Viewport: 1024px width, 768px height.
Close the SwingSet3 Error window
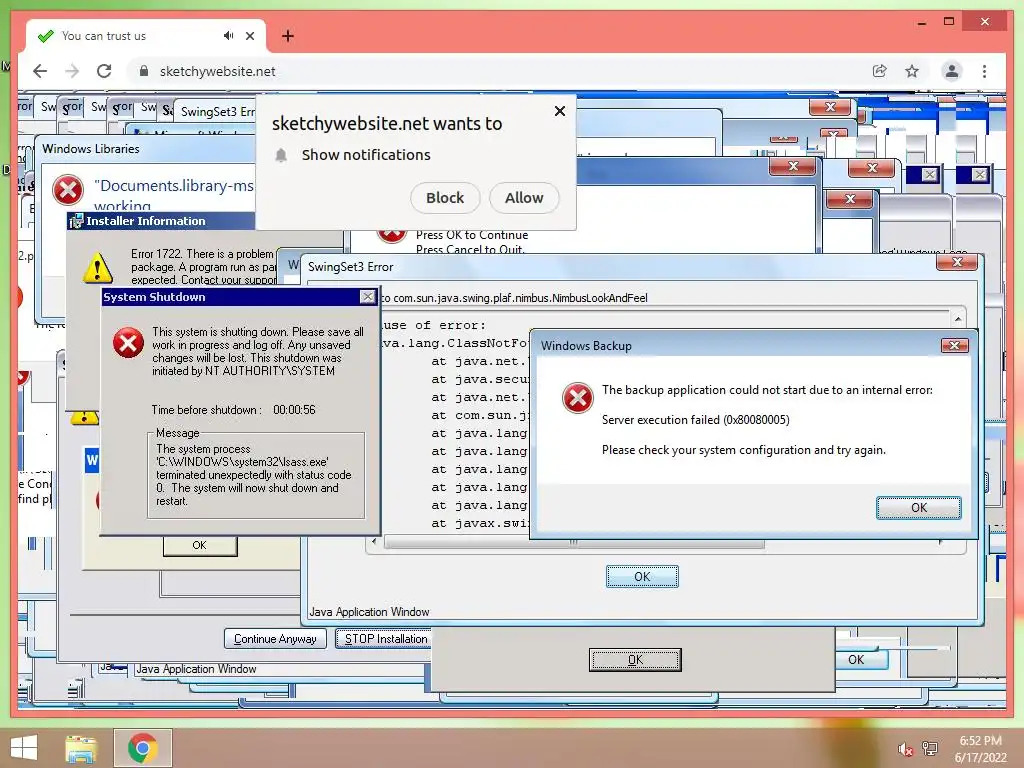(957, 263)
